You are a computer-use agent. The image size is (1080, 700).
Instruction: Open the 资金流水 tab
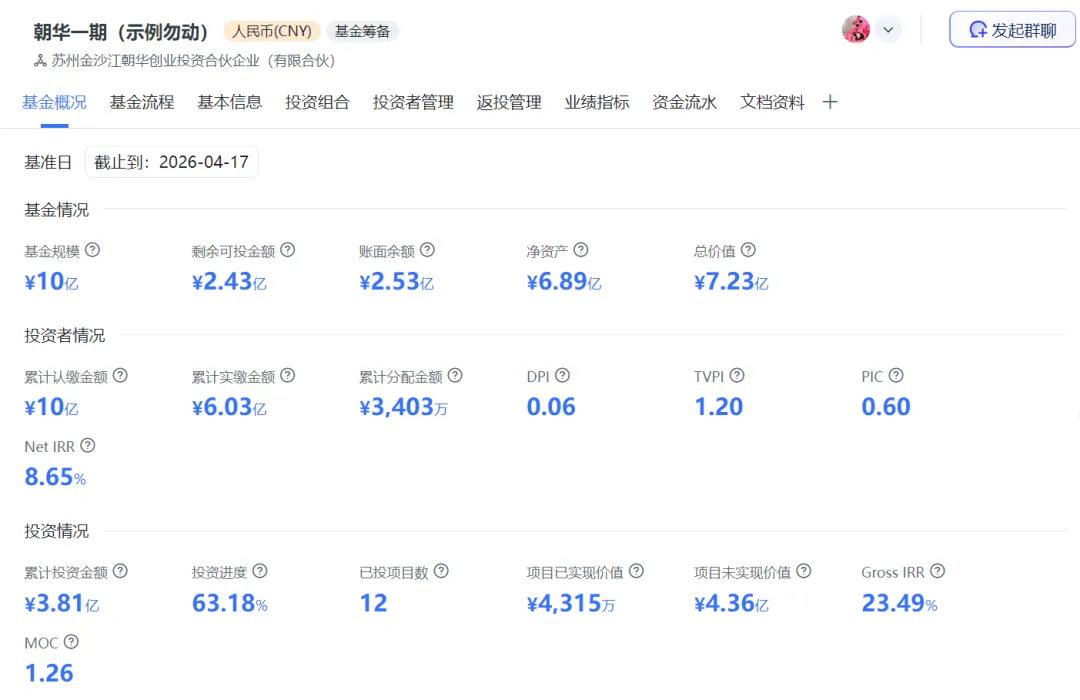pyautogui.click(x=684, y=101)
